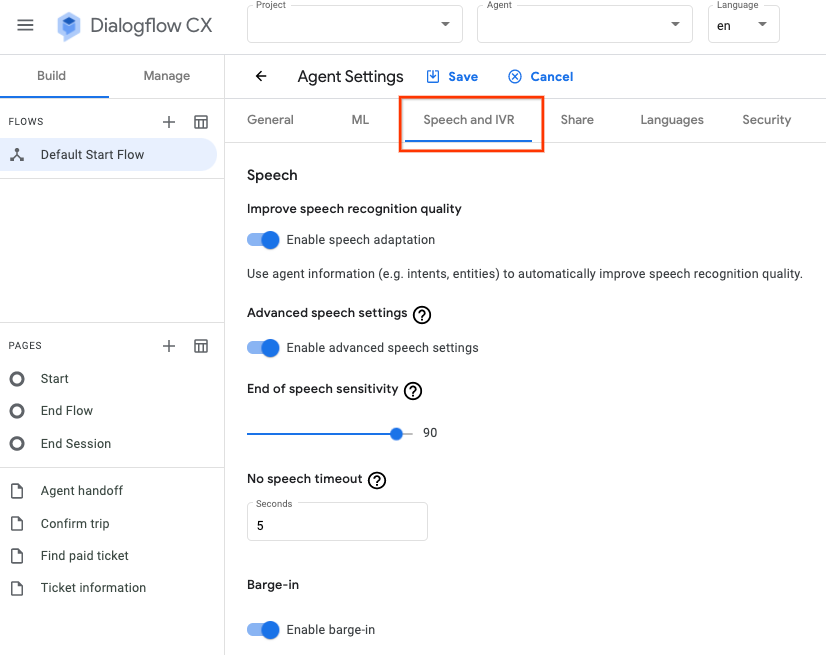Click the Ticket information page icon
The image size is (826, 655).
click(x=17, y=588)
